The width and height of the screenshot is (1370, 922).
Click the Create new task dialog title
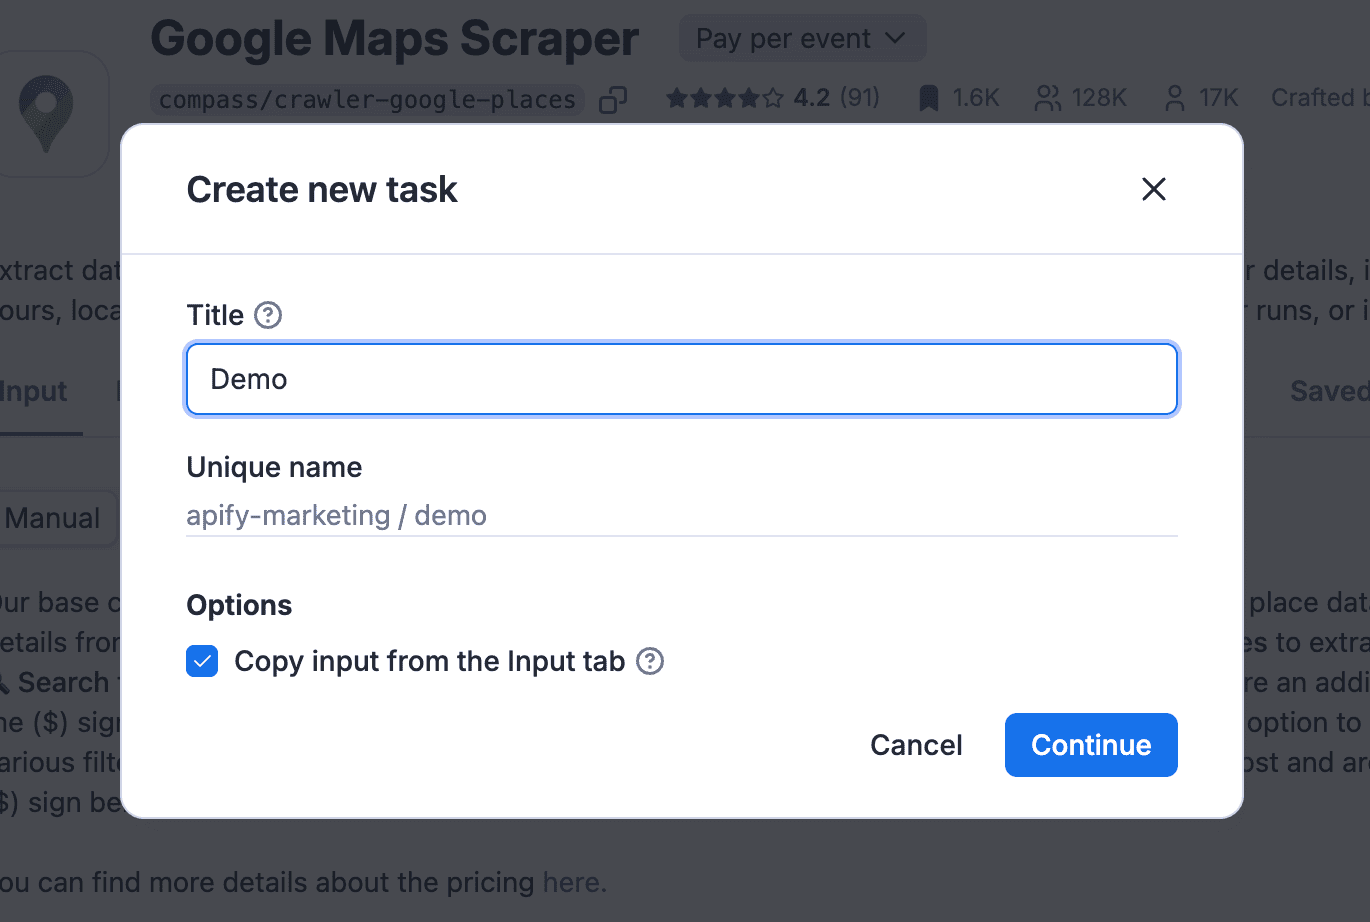click(322, 189)
